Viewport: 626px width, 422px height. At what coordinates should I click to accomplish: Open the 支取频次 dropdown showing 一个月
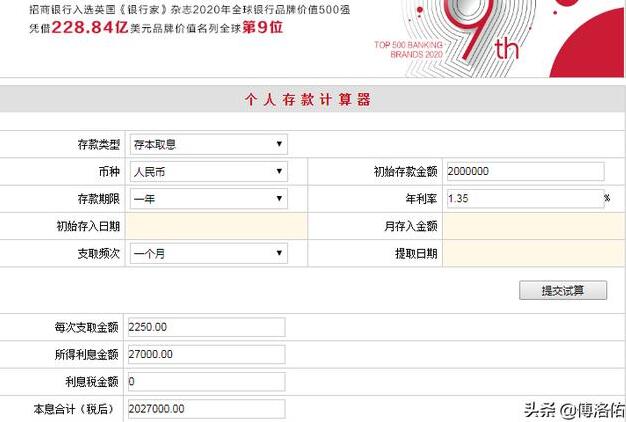[208, 253]
